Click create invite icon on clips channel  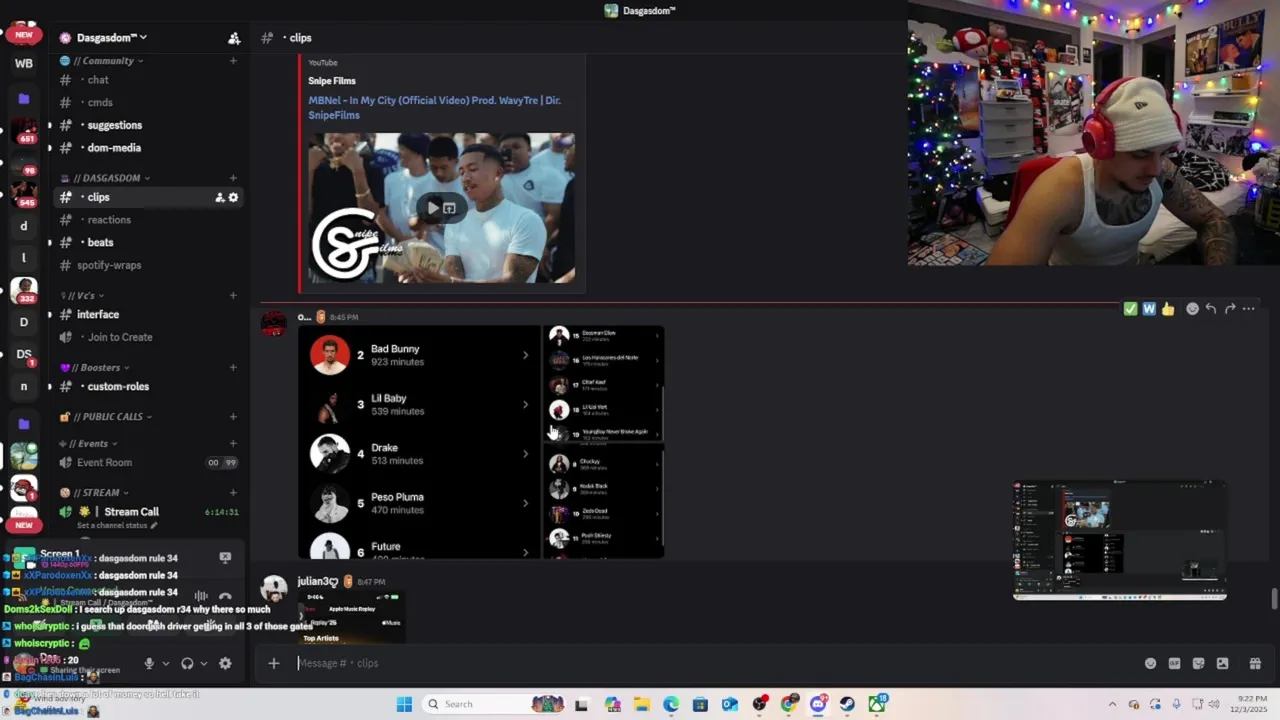click(219, 197)
